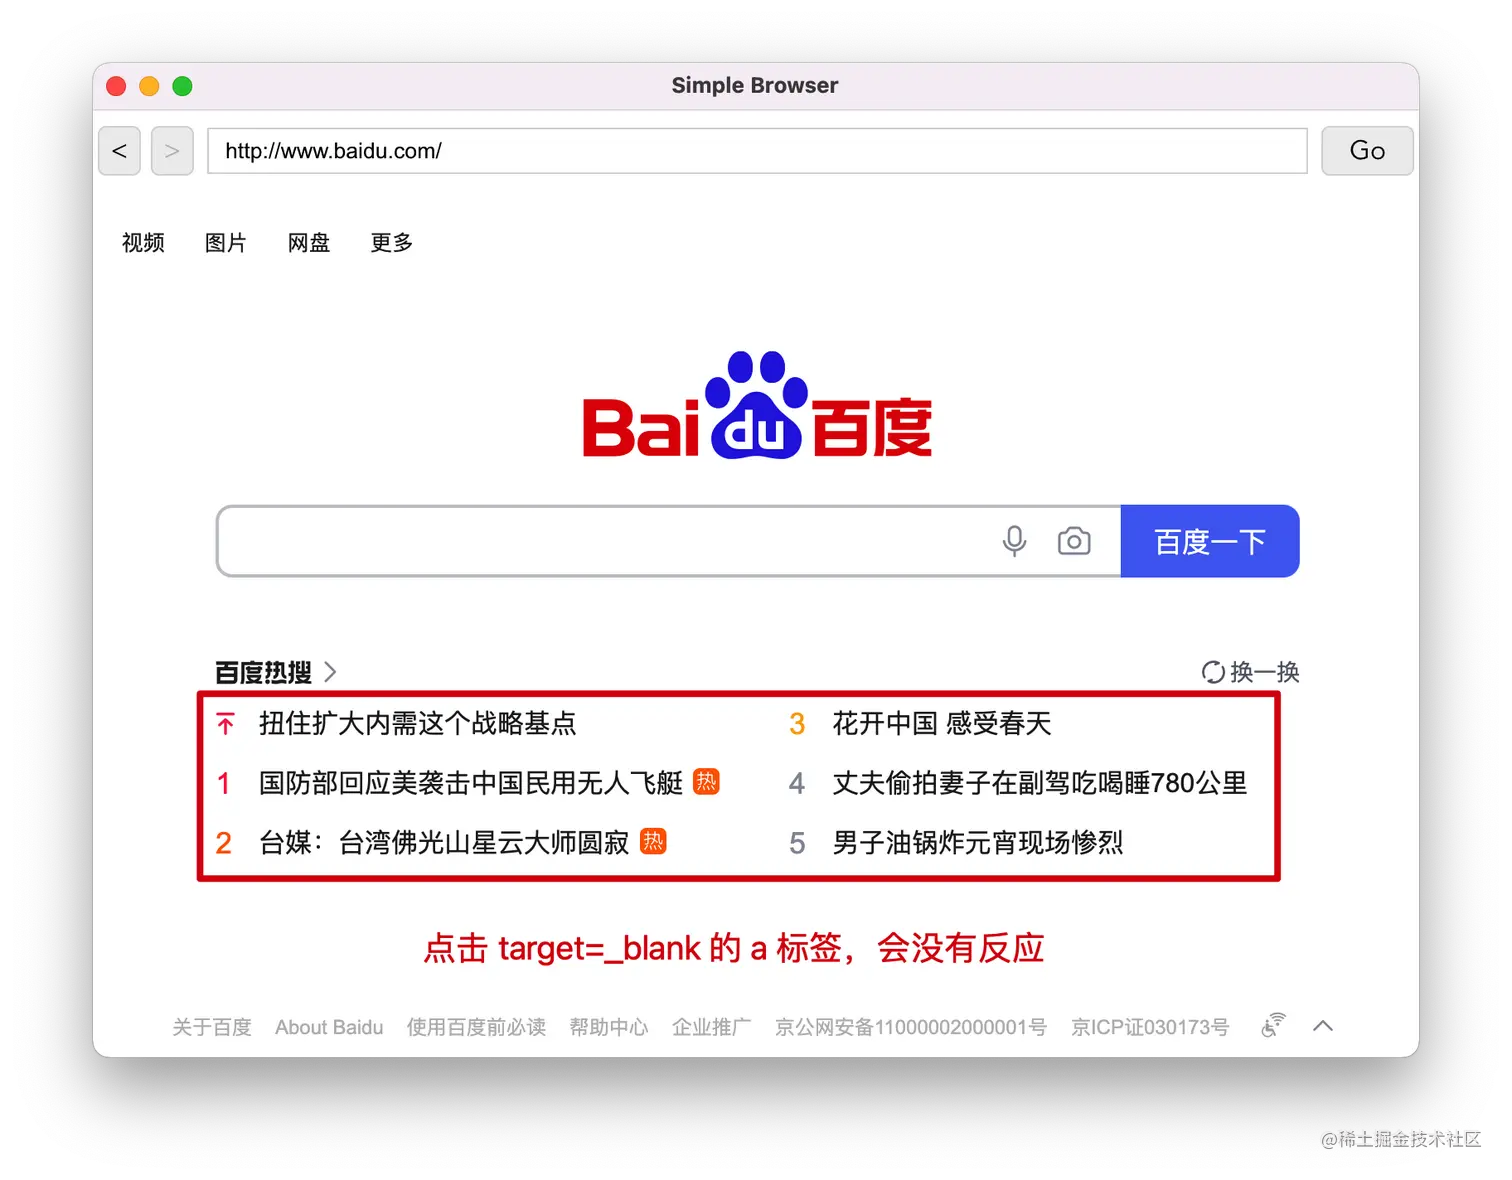Image resolution: width=1512 pixels, height=1180 pixels.
Task: Refresh hot list with 换一换
Action: pos(1250,672)
